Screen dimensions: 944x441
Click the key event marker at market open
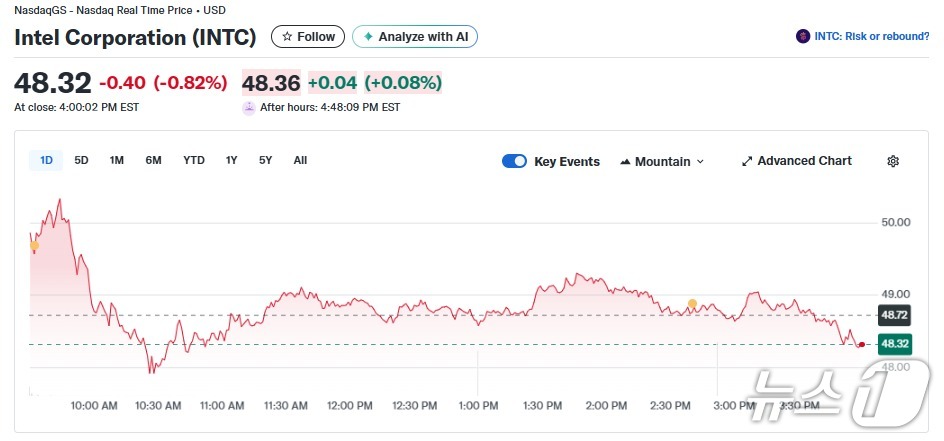(34, 245)
